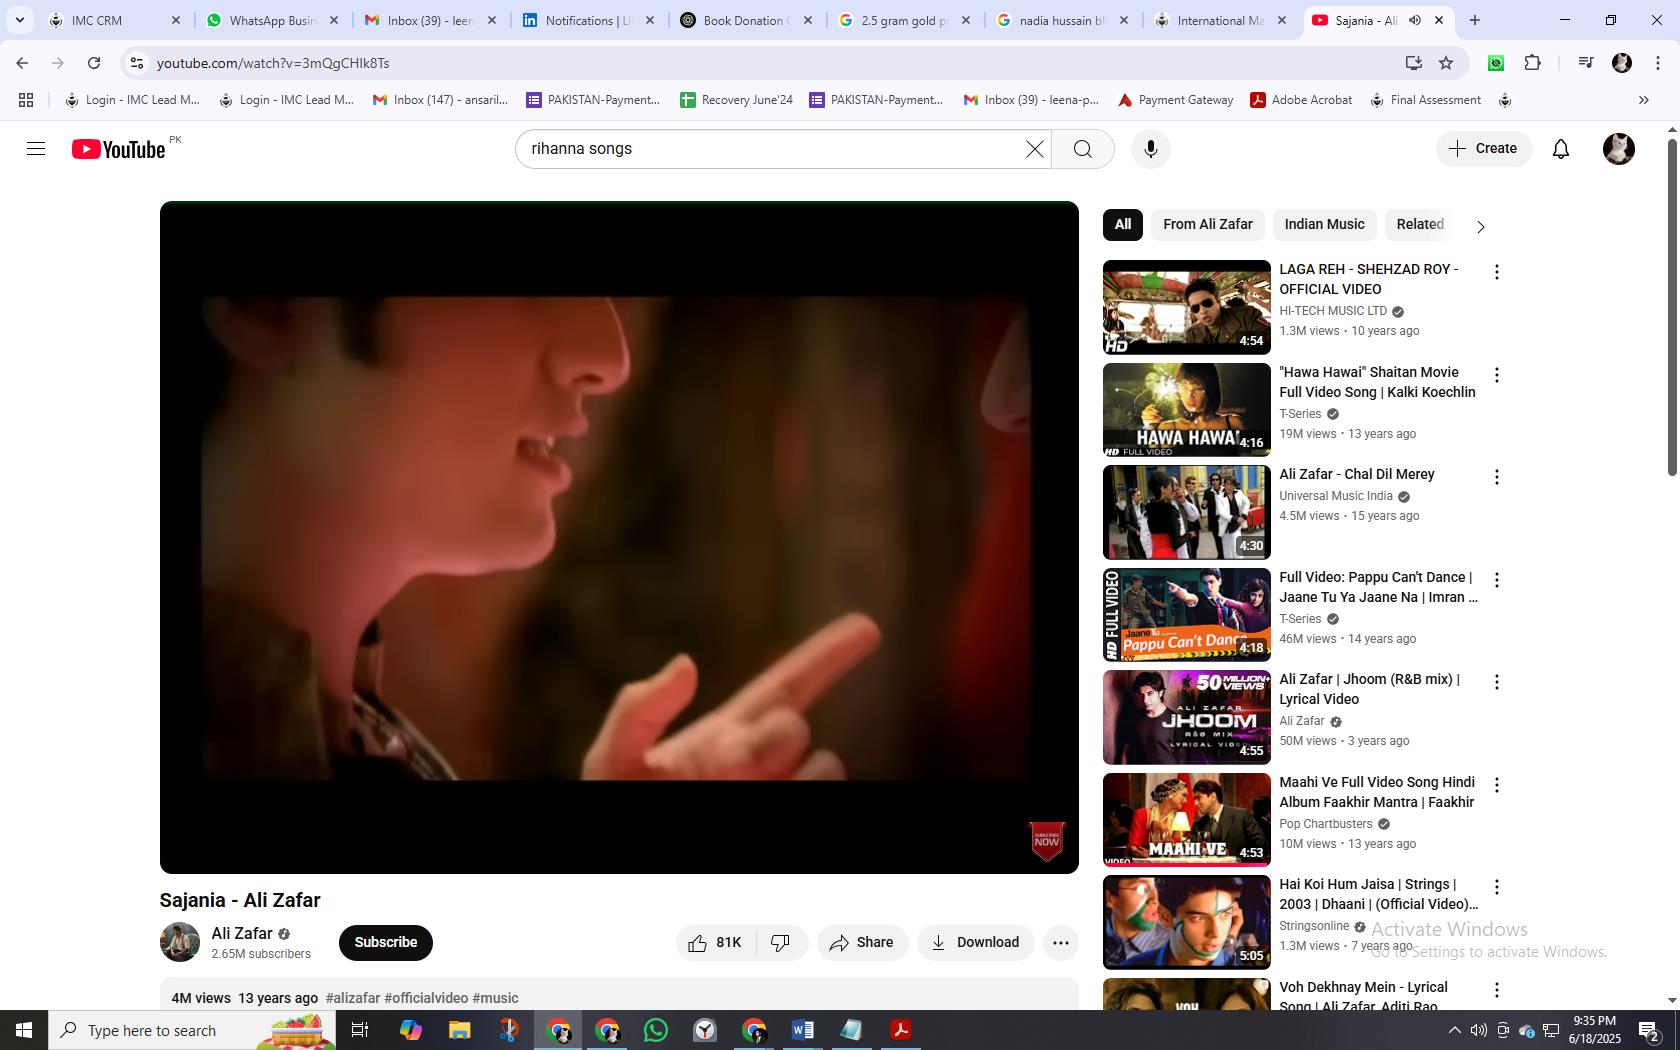Clear the search query with the X icon
The image size is (1680, 1050).
1034,149
